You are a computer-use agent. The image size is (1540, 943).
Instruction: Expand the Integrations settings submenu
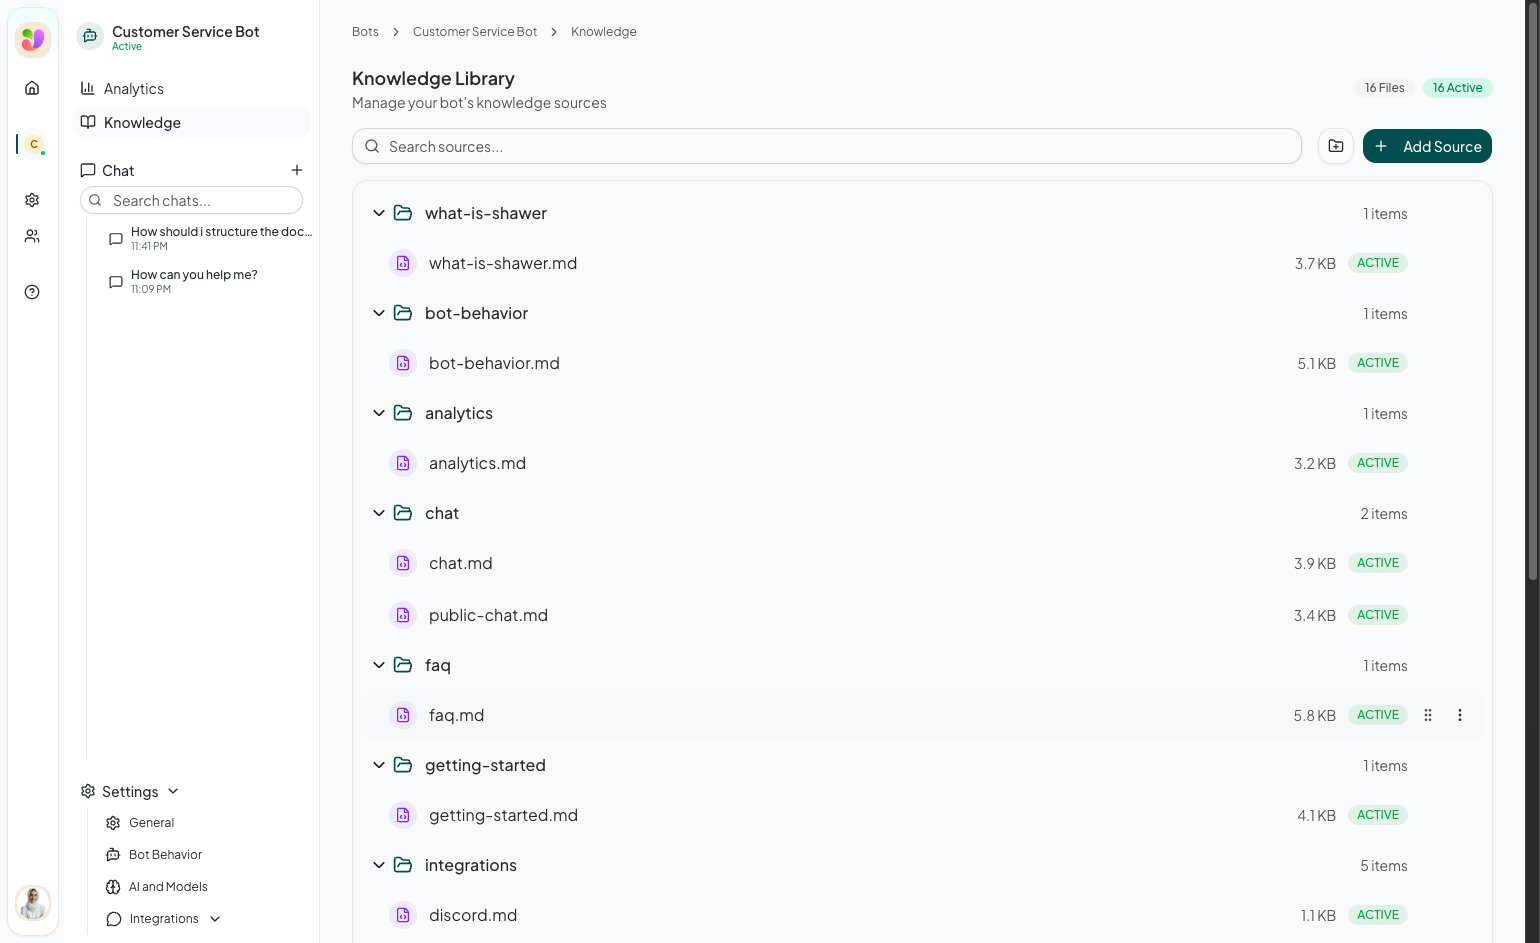tap(215, 919)
